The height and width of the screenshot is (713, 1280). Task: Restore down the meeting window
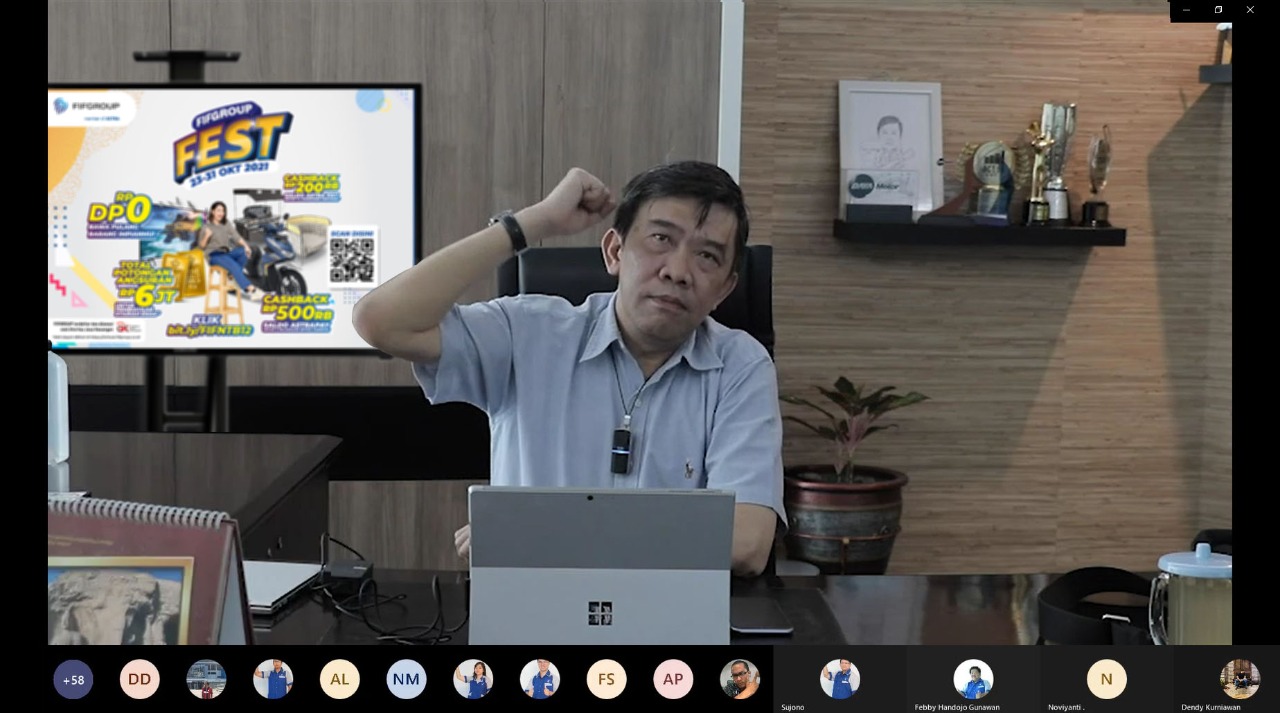coord(1218,10)
